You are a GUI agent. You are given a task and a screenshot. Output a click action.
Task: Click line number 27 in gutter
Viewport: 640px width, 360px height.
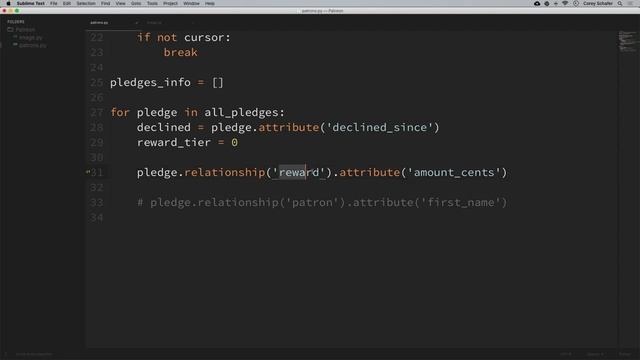[x=97, y=112]
